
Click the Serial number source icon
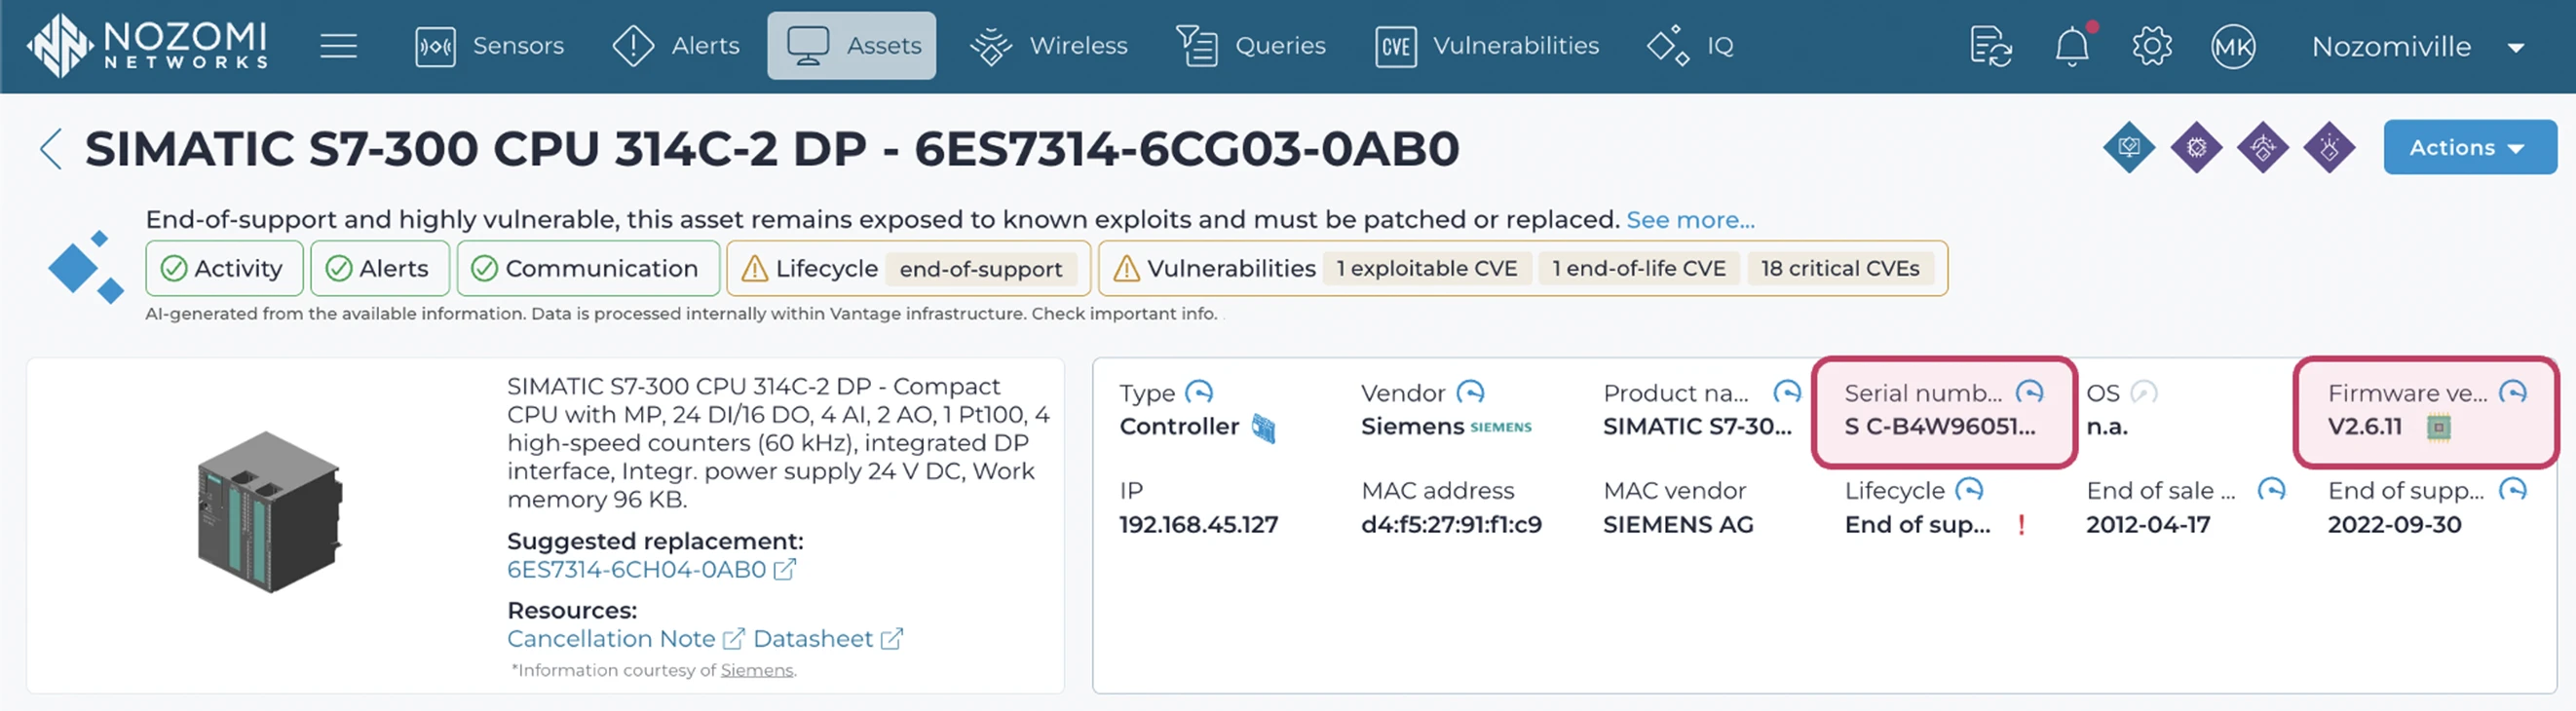coord(2029,392)
